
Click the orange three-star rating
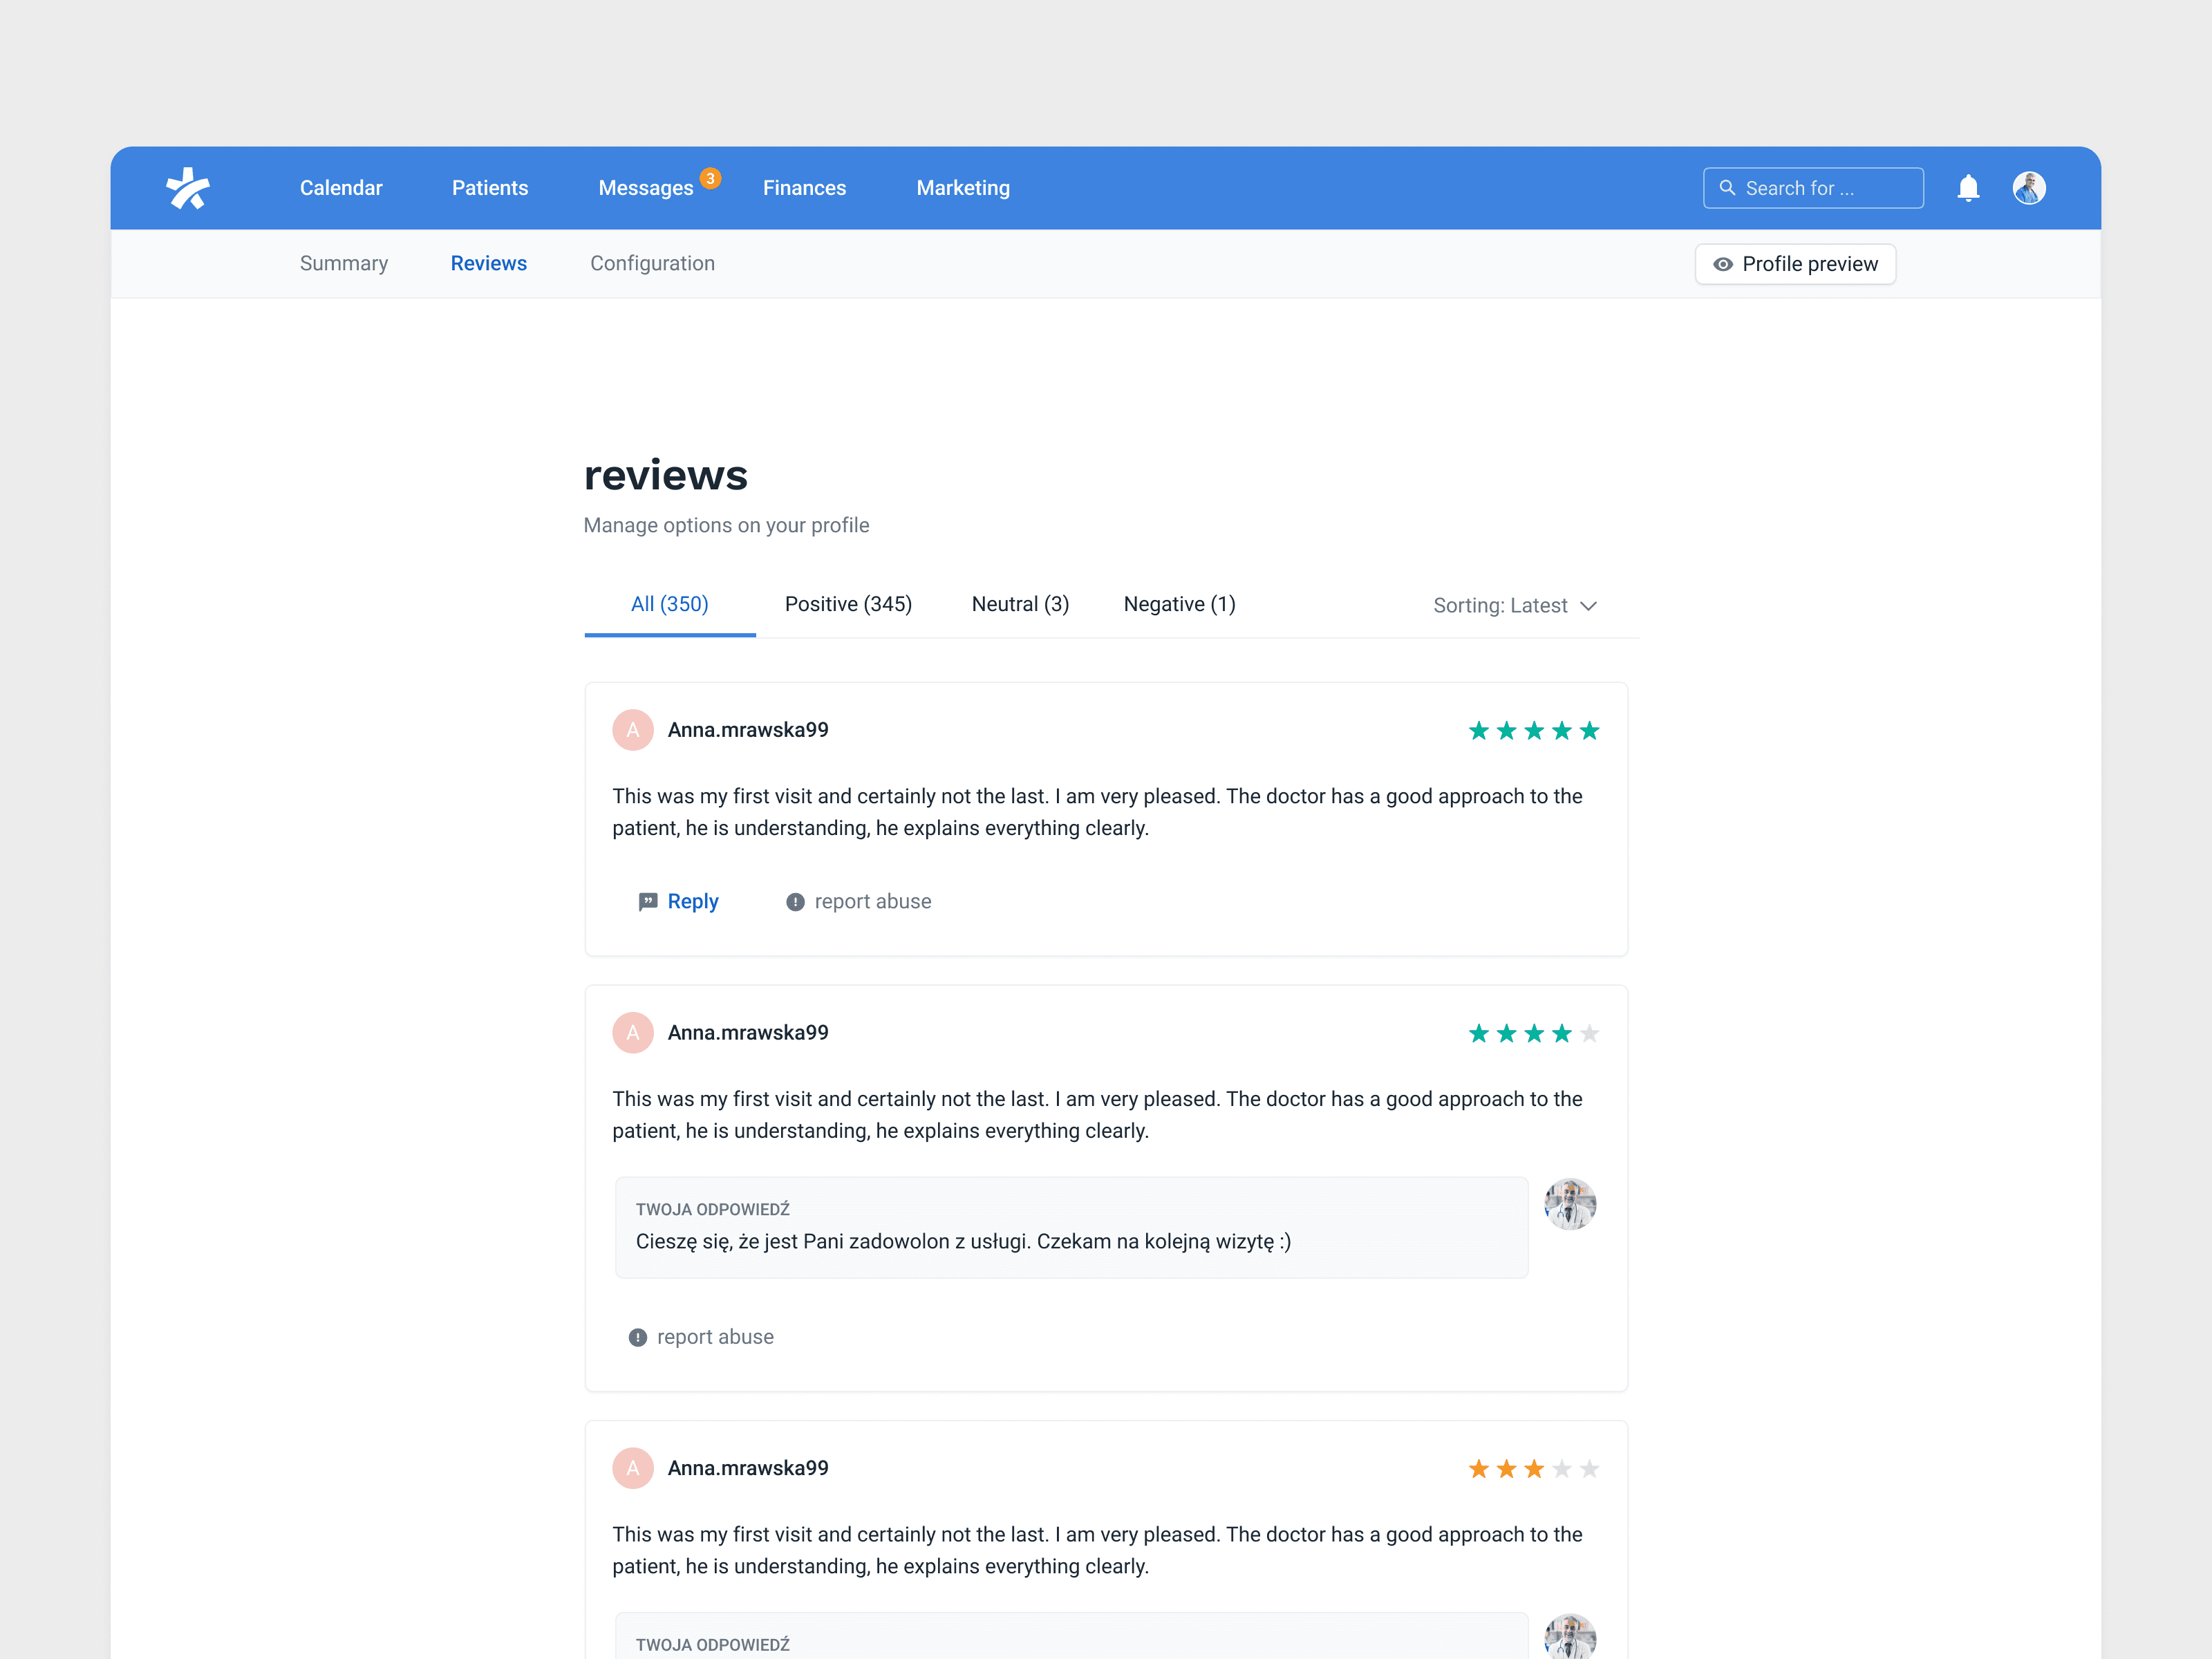(1534, 1469)
